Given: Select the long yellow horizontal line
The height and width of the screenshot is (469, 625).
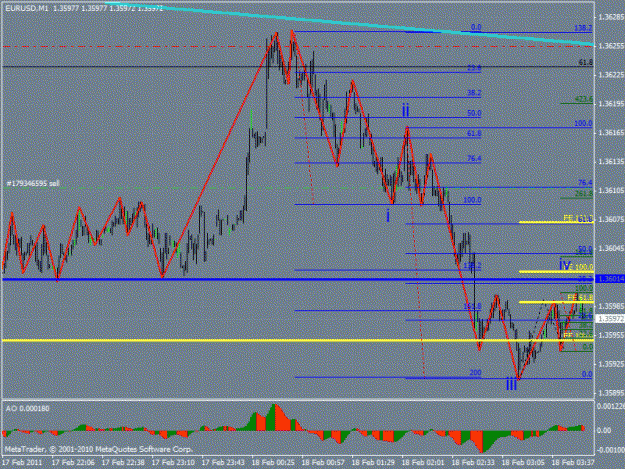Looking at the screenshot, I should tap(298, 340).
